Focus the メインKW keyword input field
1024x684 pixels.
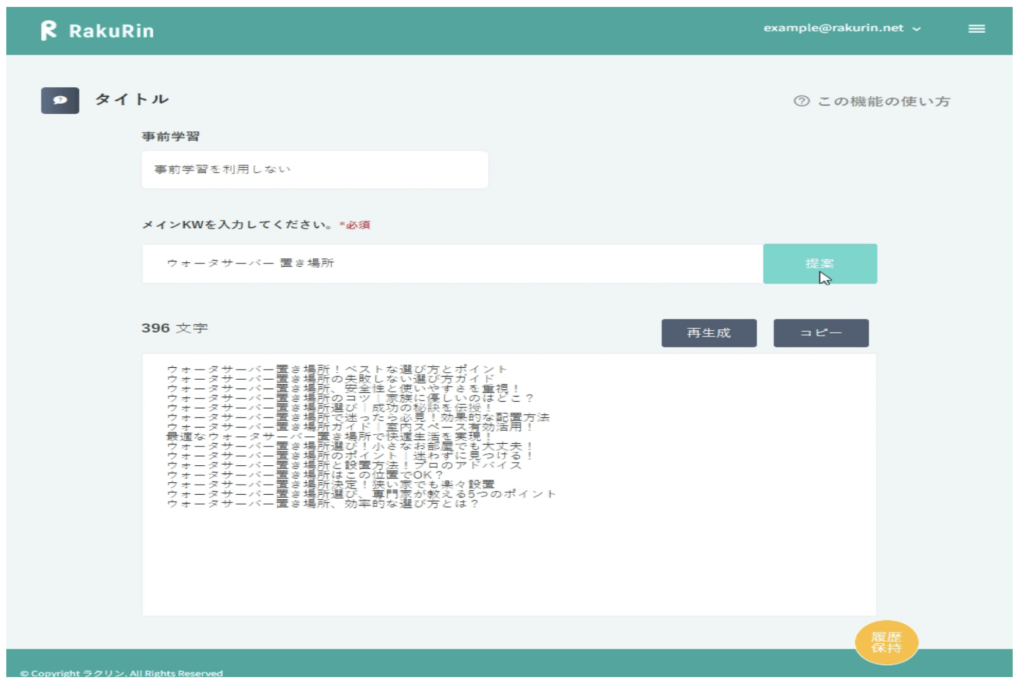click(x=452, y=263)
